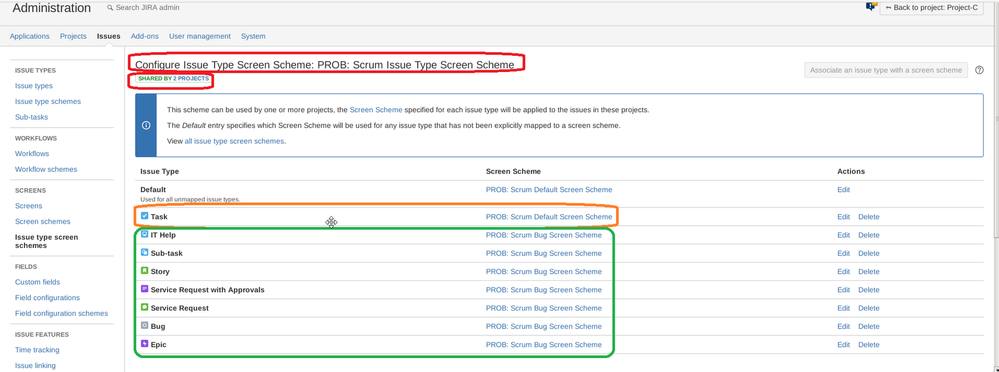Open the help question mark icon

(x=979, y=70)
